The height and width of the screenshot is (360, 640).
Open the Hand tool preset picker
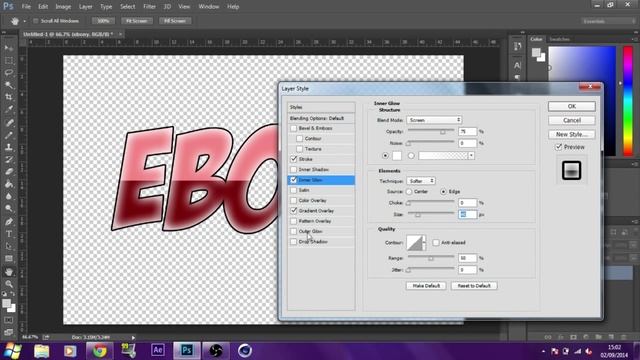coord(24,21)
